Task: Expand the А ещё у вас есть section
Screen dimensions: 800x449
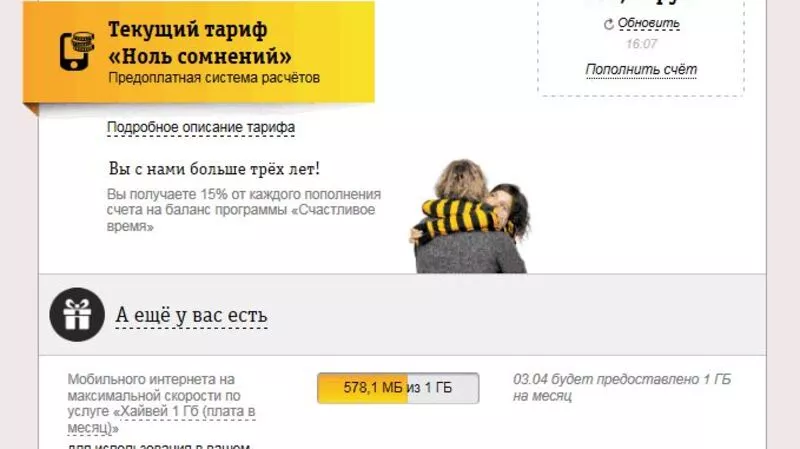Action: tap(191, 315)
